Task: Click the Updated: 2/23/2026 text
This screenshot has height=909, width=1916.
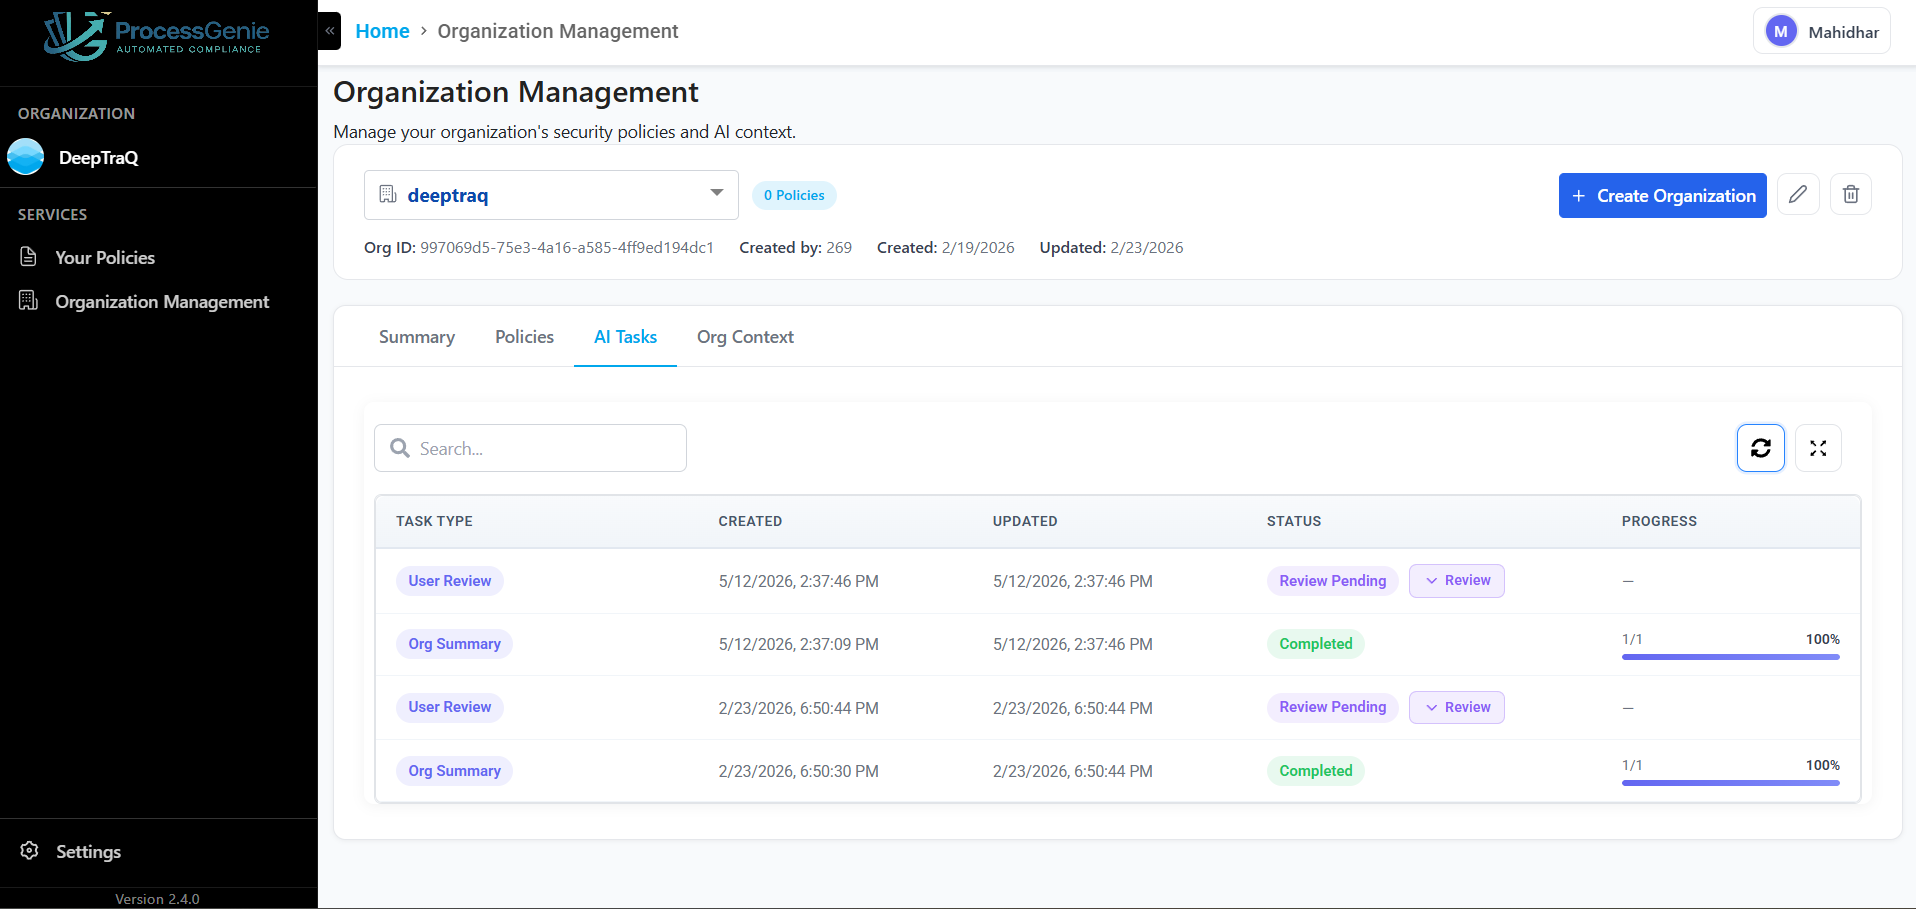Action: pyautogui.click(x=1111, y=247)
